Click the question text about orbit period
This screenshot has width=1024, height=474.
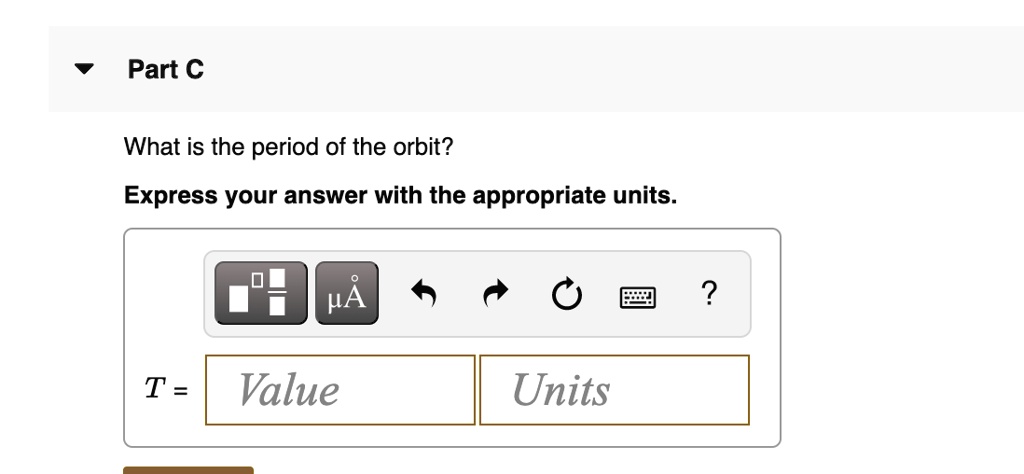tap(288, 147)
